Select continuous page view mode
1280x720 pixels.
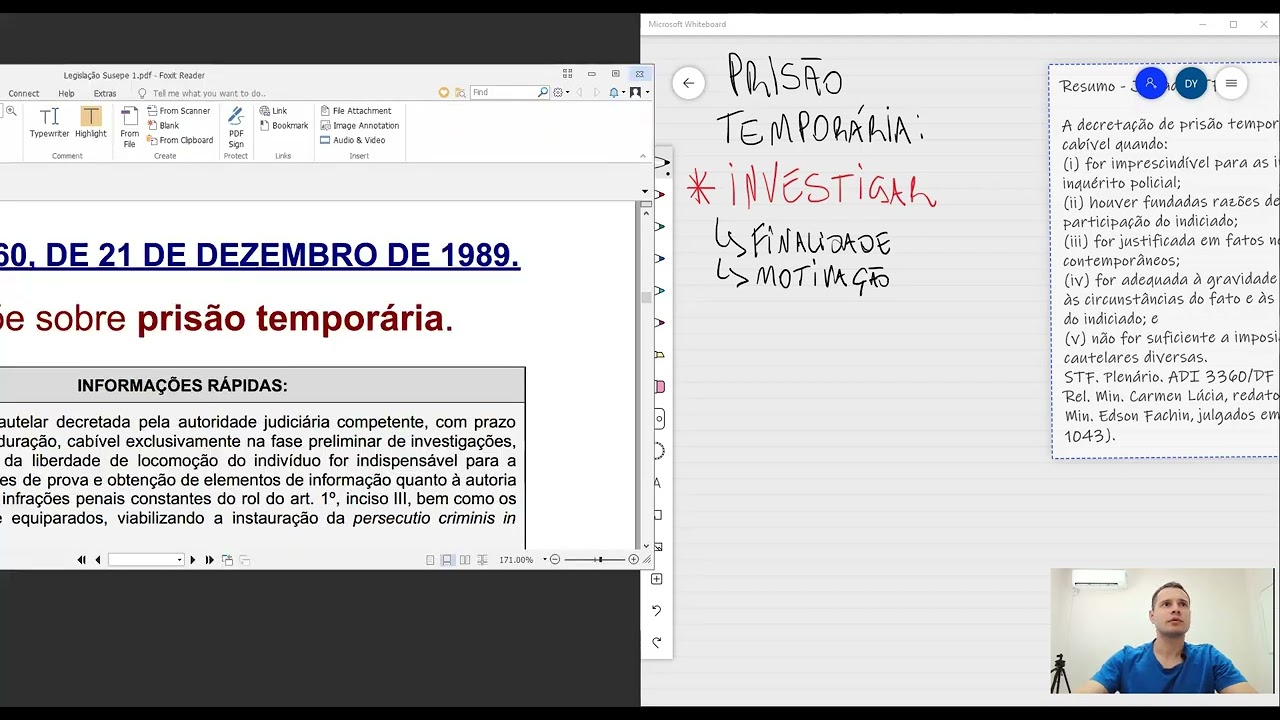pyautogui.click(x=447, y=560)
